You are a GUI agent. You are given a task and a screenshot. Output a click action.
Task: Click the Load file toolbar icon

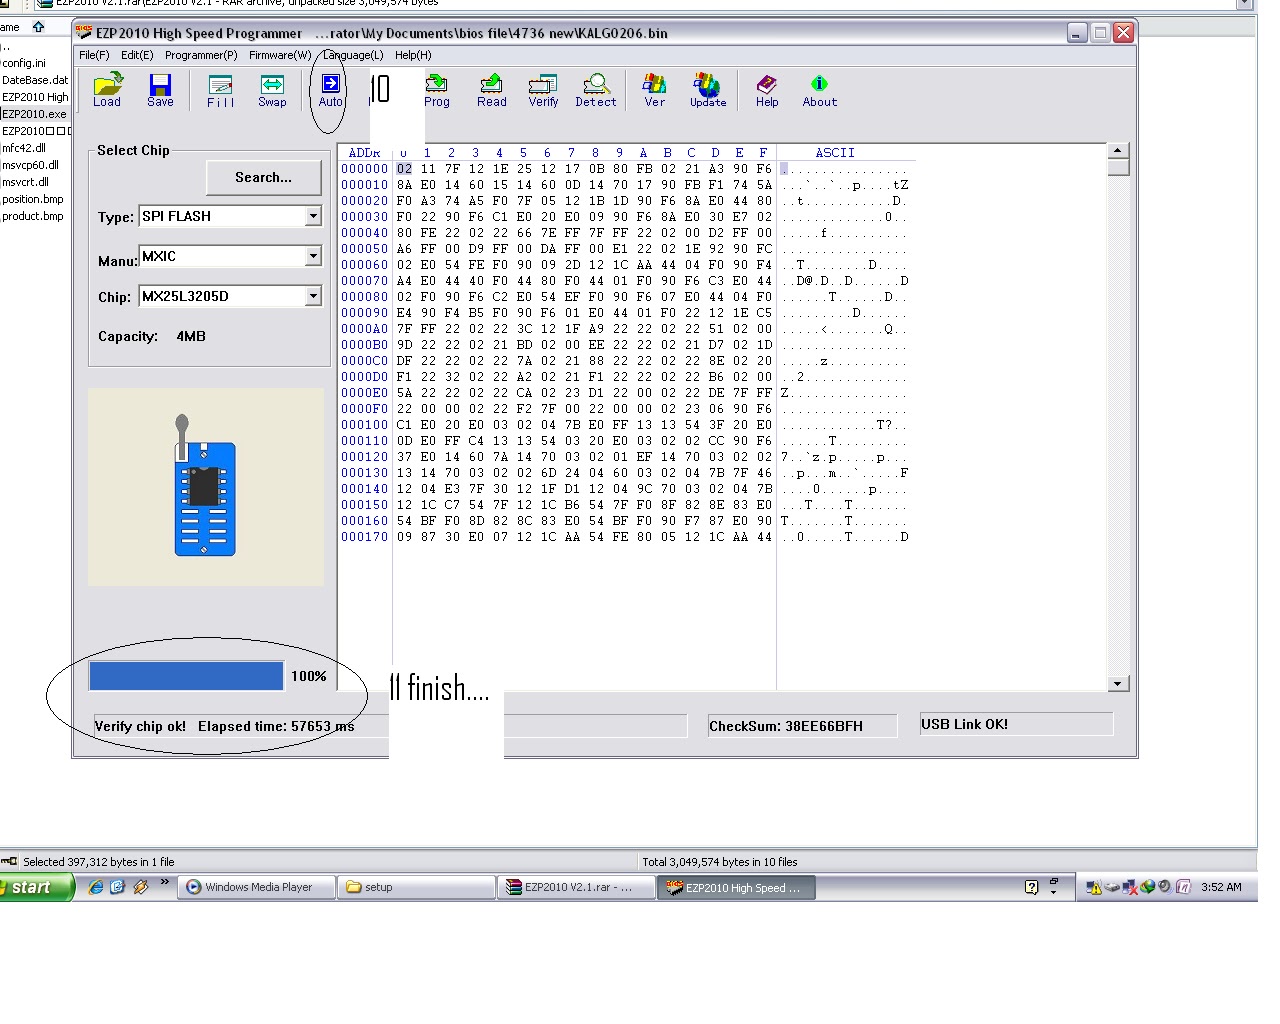[107, 90]
